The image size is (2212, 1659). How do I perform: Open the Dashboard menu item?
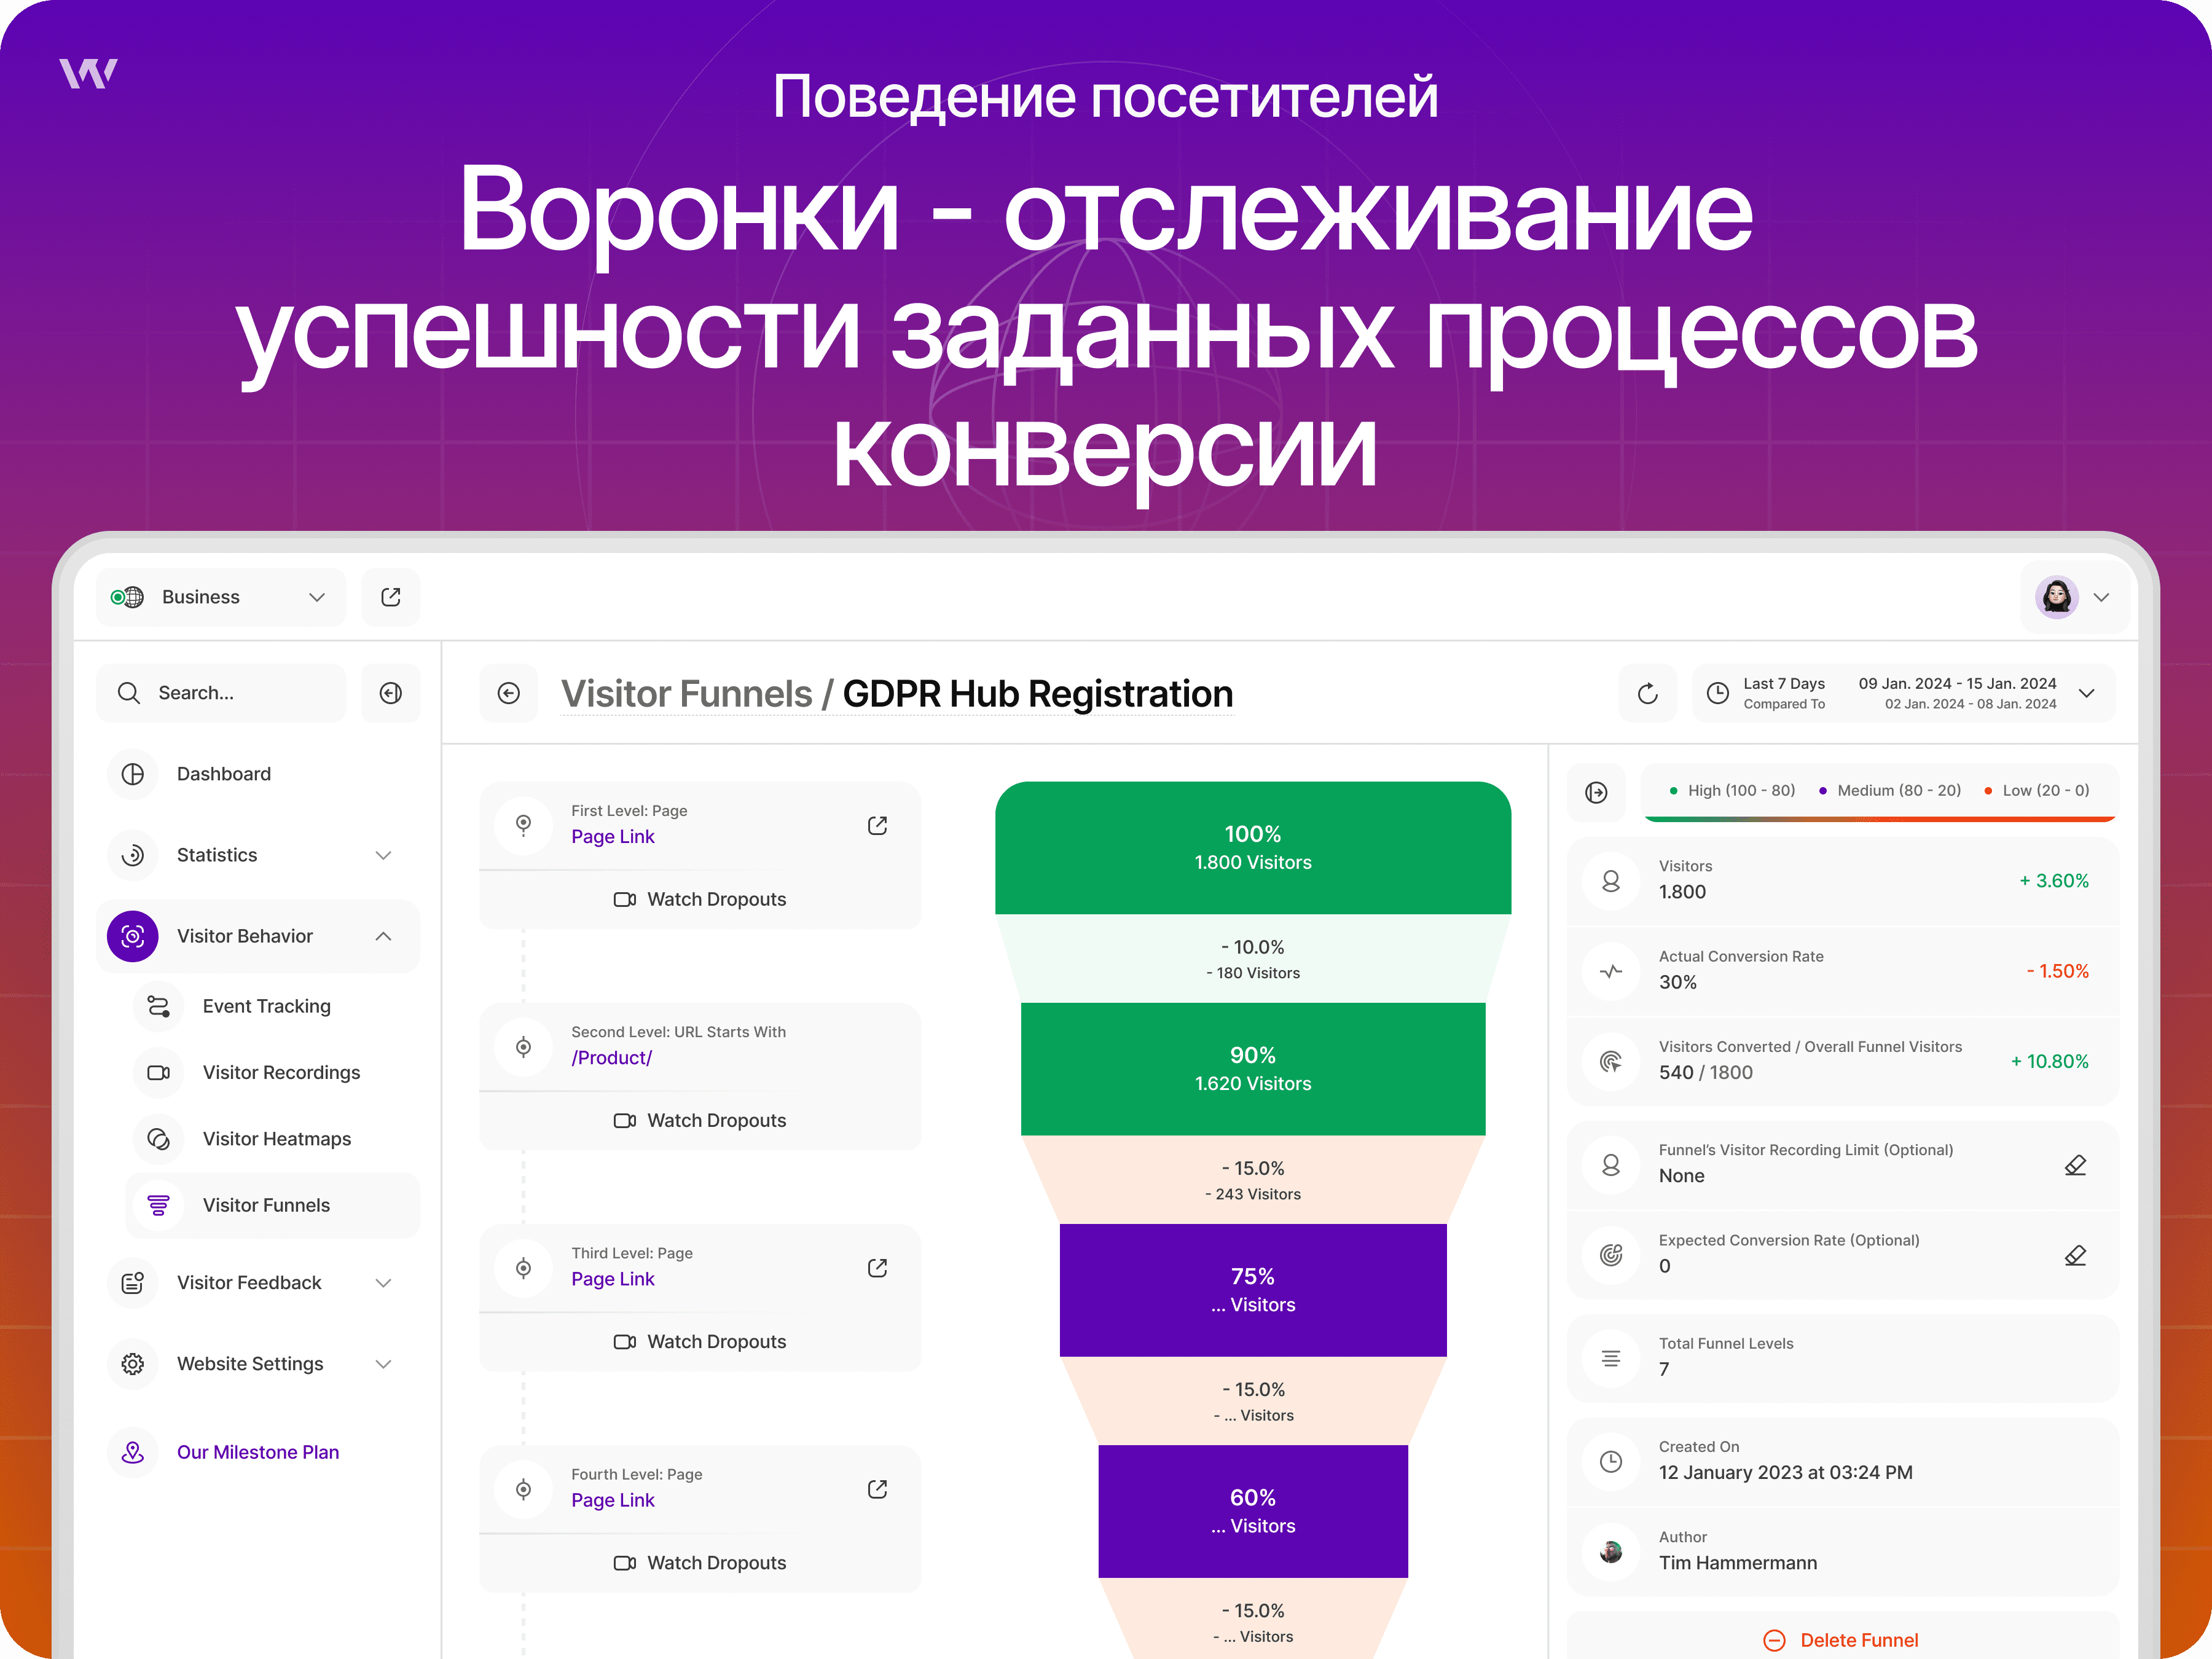pyautogui.click(x=258, y=774)
